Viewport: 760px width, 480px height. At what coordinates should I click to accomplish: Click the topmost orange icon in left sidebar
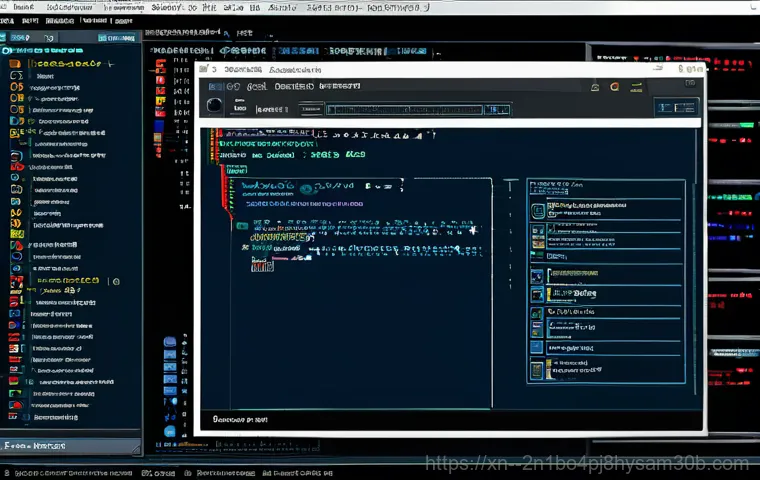pyautogui.click(x=15, y=63)
